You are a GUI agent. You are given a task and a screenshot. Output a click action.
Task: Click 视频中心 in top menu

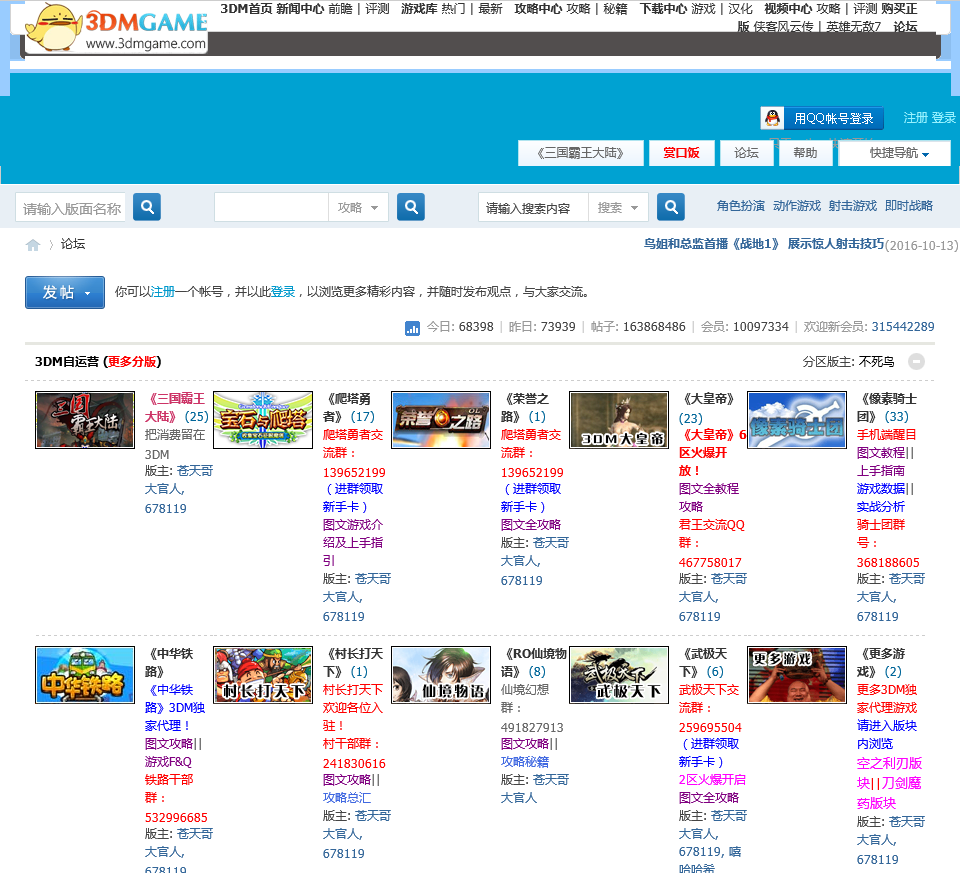(789, 9)
